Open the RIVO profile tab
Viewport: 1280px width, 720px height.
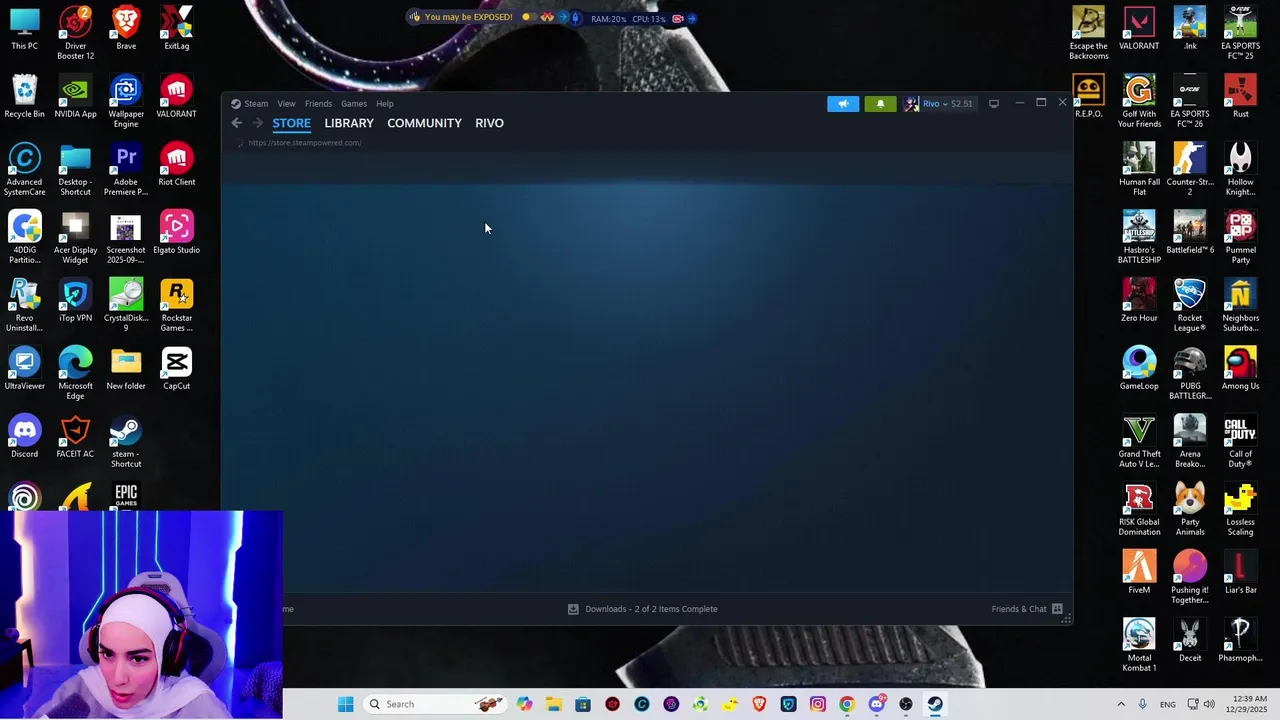(489, 123)
